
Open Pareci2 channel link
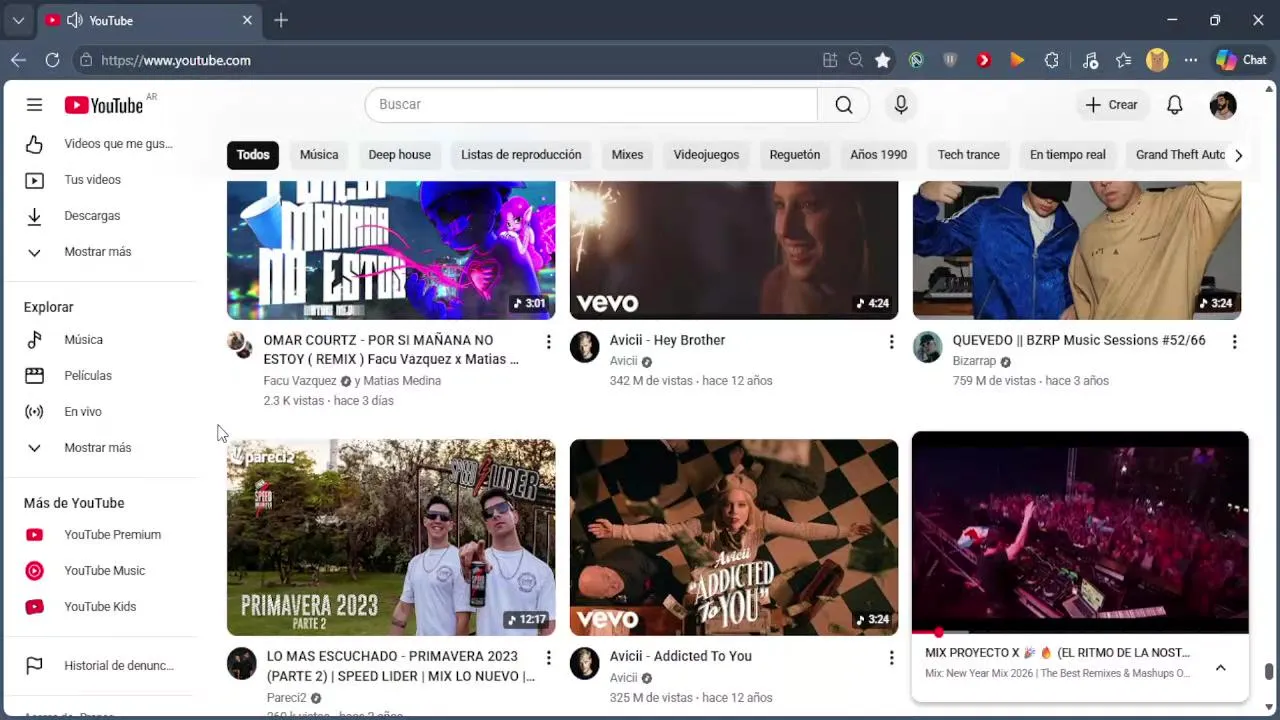(x=286, y=697)
